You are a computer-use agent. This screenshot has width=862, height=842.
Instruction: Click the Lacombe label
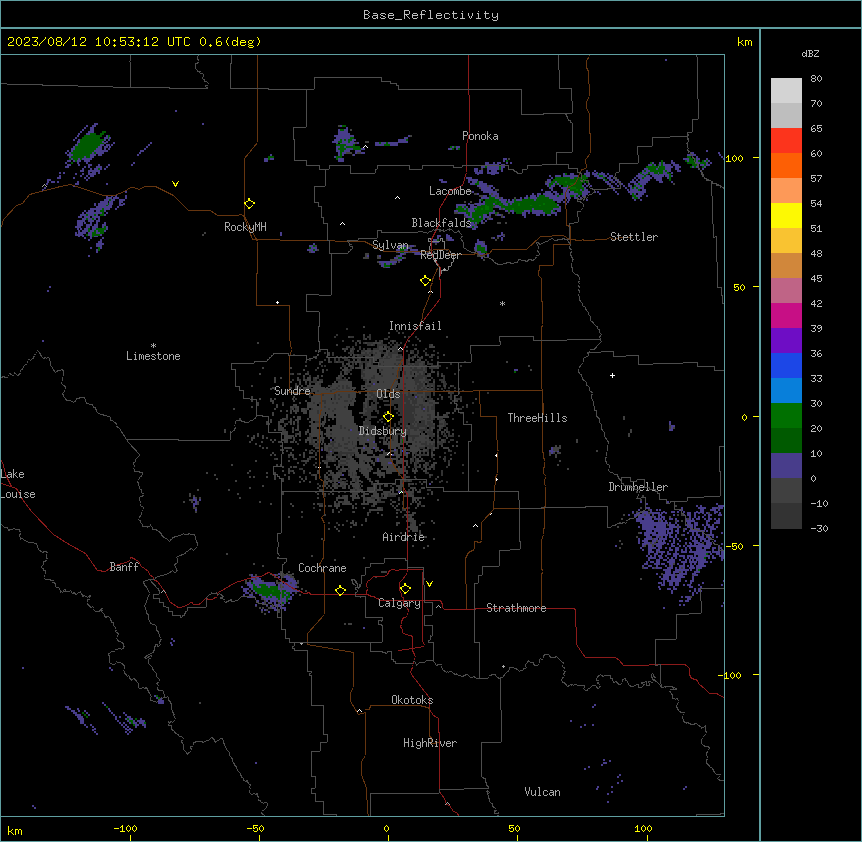click(x=450, y=191)
